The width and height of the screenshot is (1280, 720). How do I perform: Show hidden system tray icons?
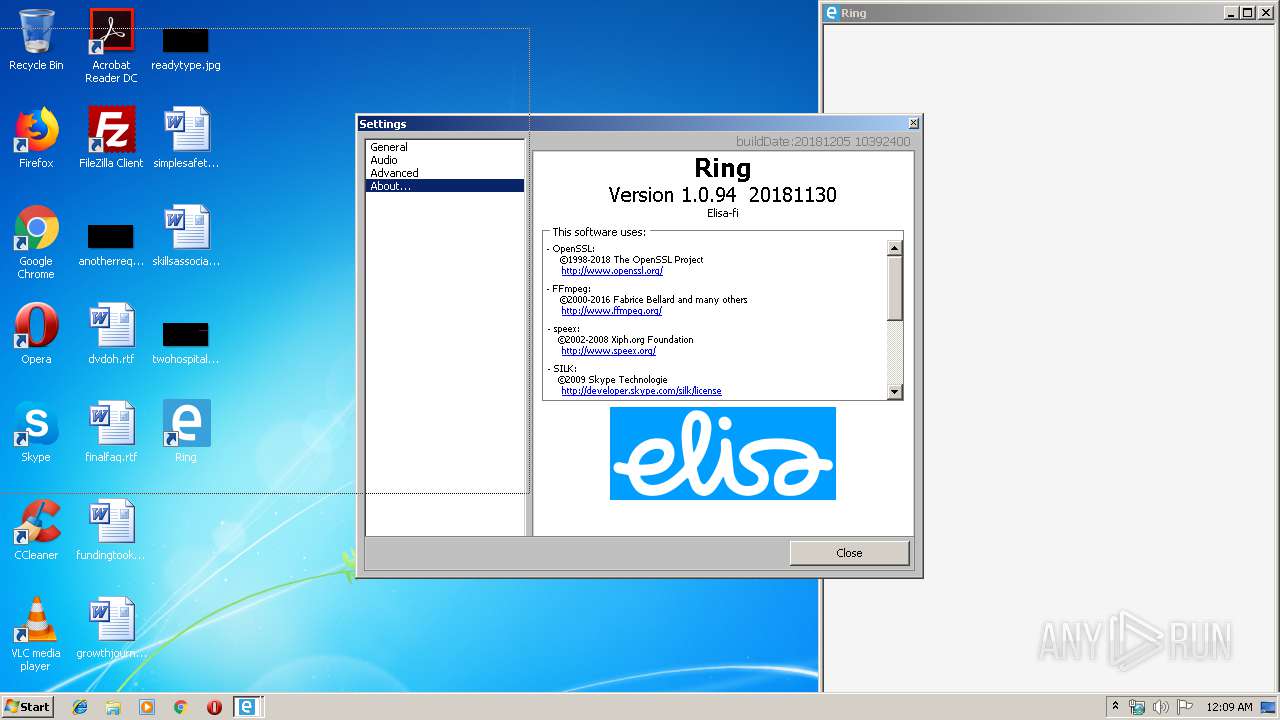(1115, 707)
